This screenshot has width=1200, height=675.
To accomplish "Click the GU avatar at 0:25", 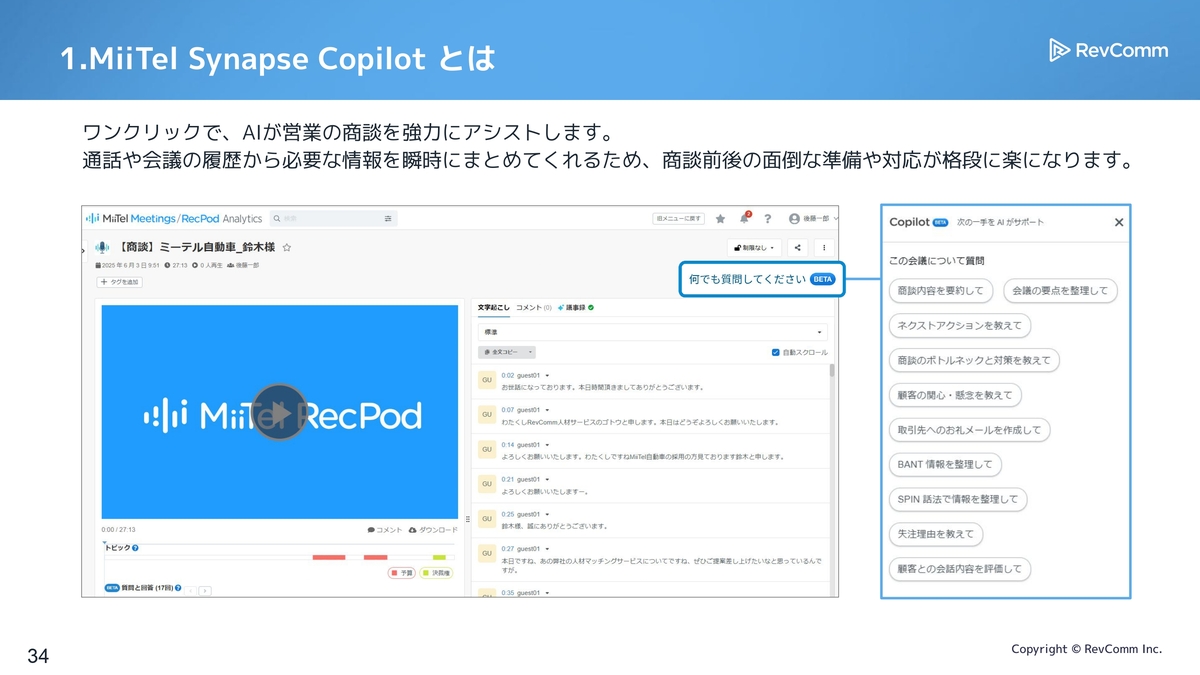I will point(487,519).
